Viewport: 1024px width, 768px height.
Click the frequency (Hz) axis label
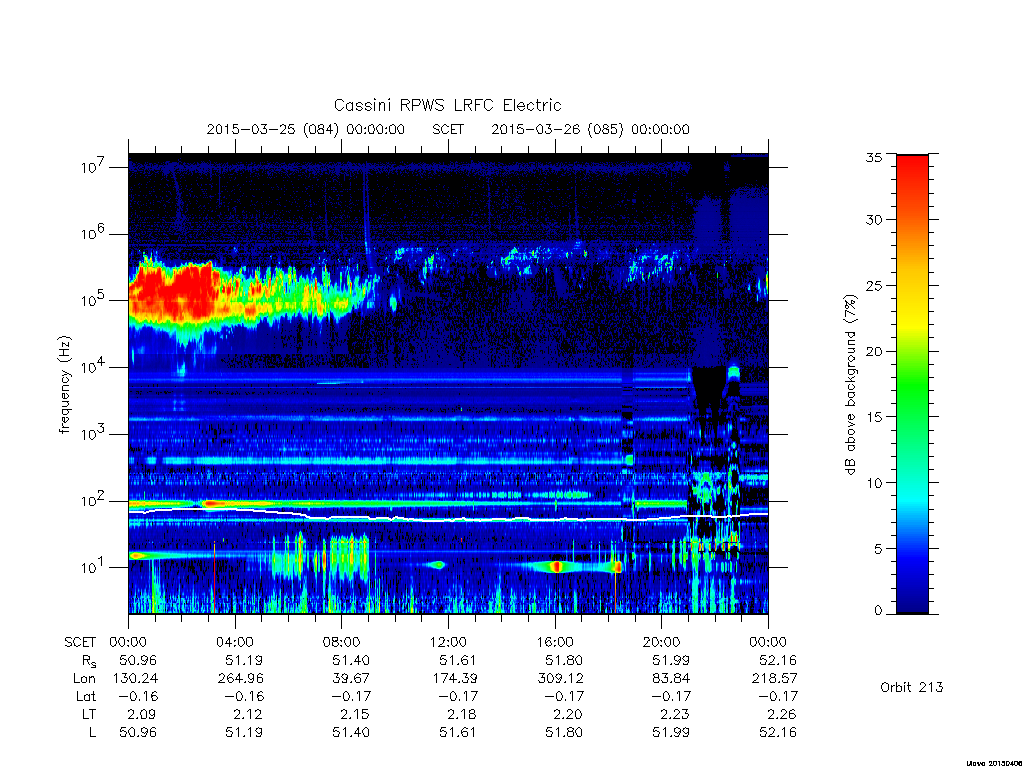[x=64, y=384]
